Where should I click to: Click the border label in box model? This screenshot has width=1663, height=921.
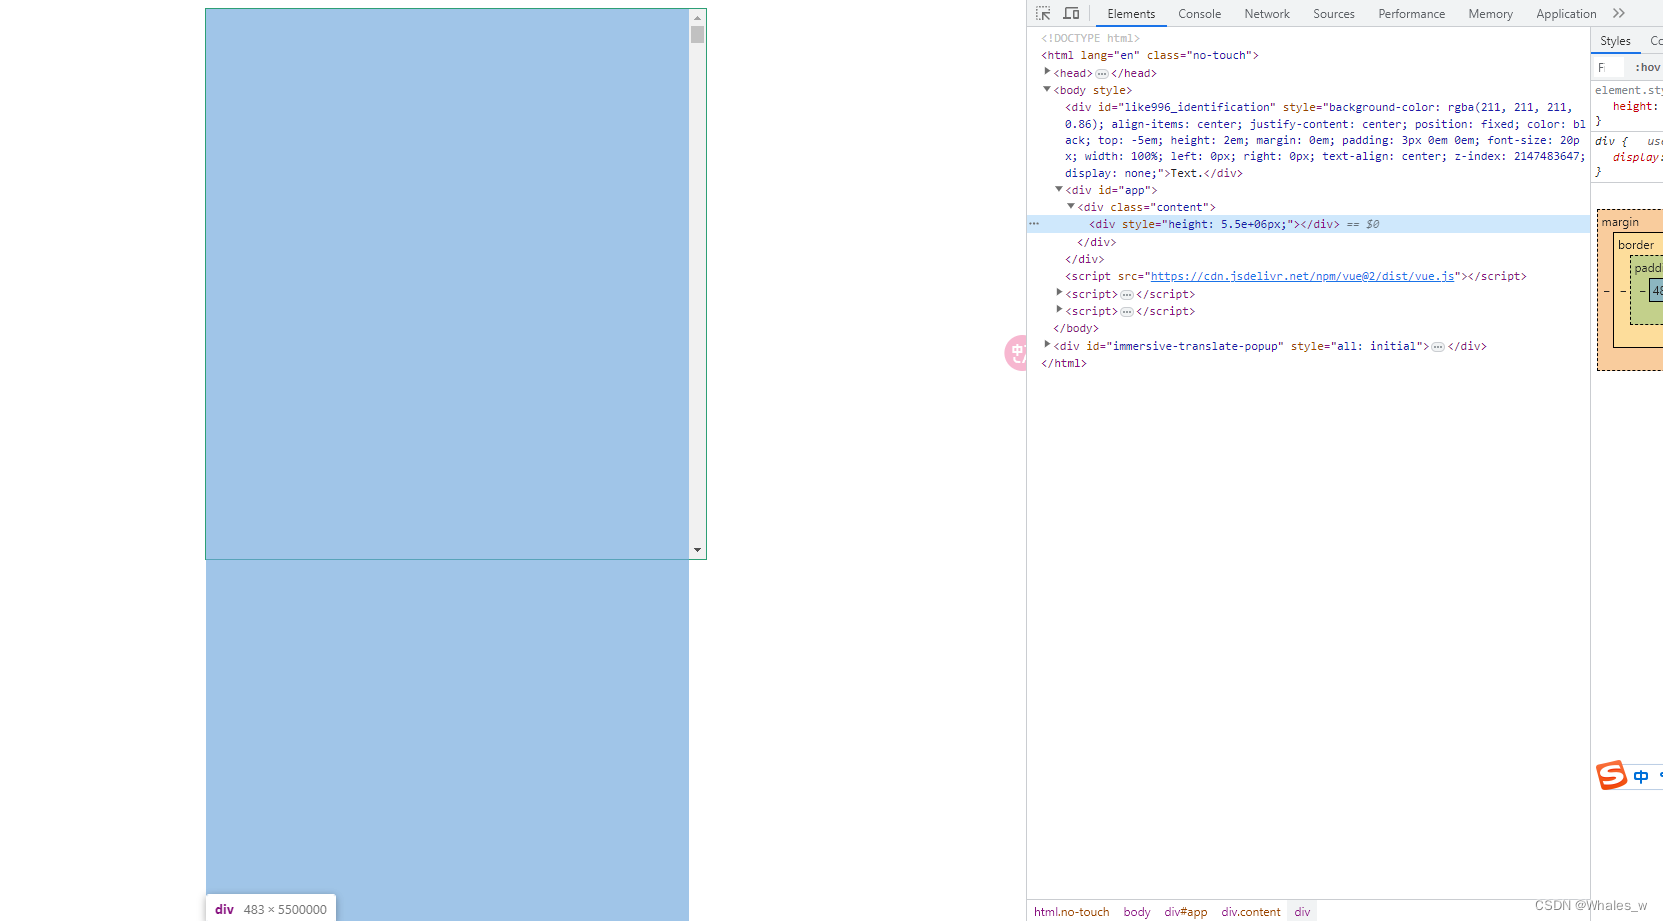coord(1635,245)
